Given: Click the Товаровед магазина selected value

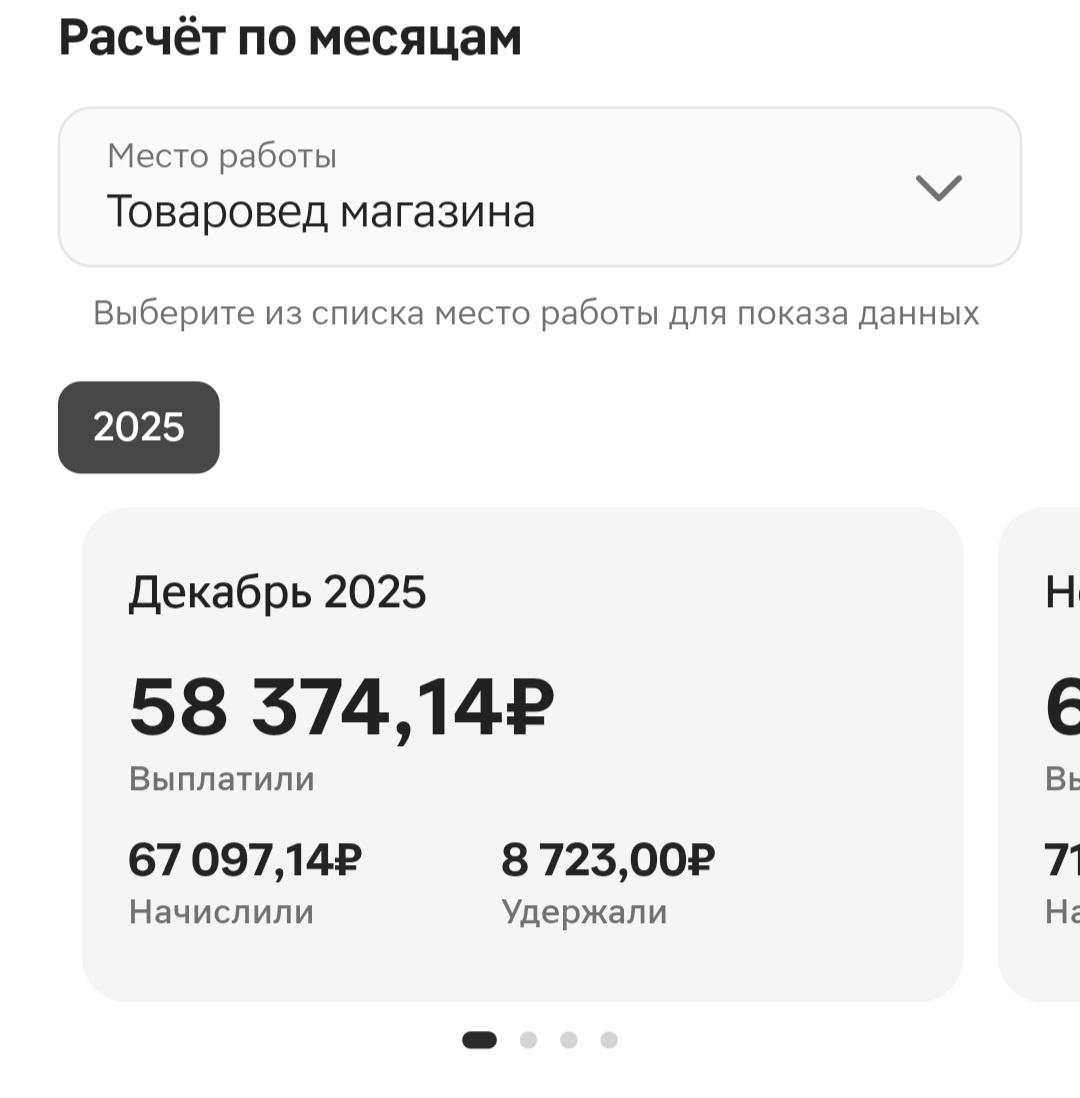Looking at the screenshot, I should click(321, 212).
